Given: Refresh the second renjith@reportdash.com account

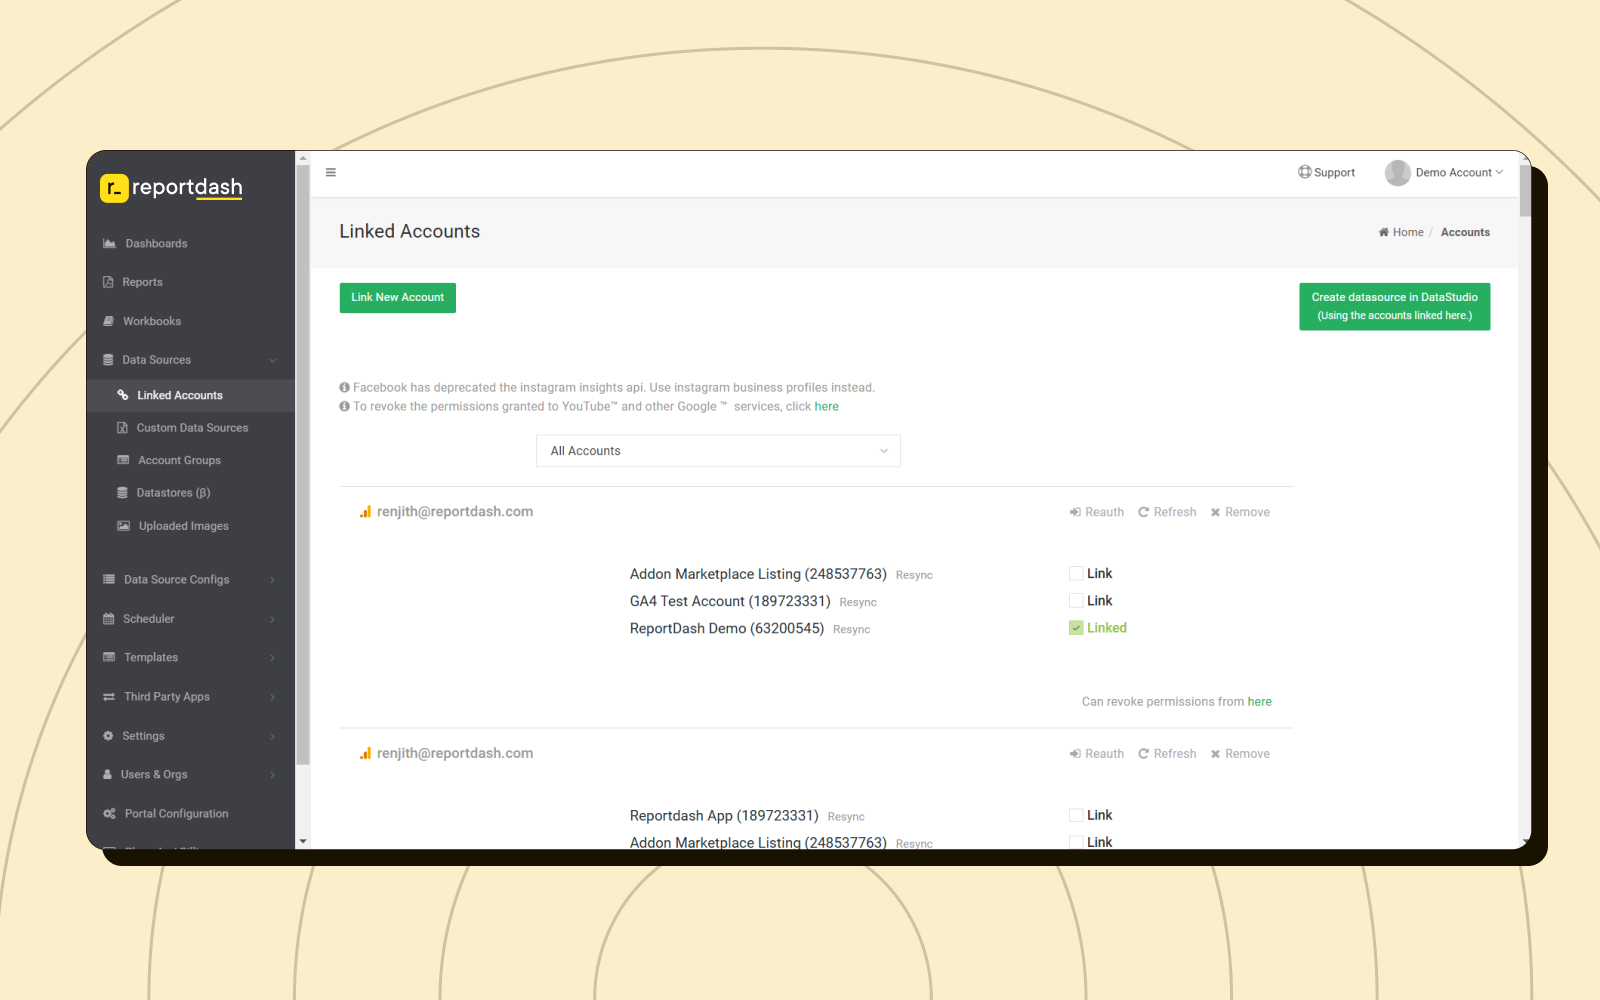Looking at the screenshot, I should [1167, 754].
